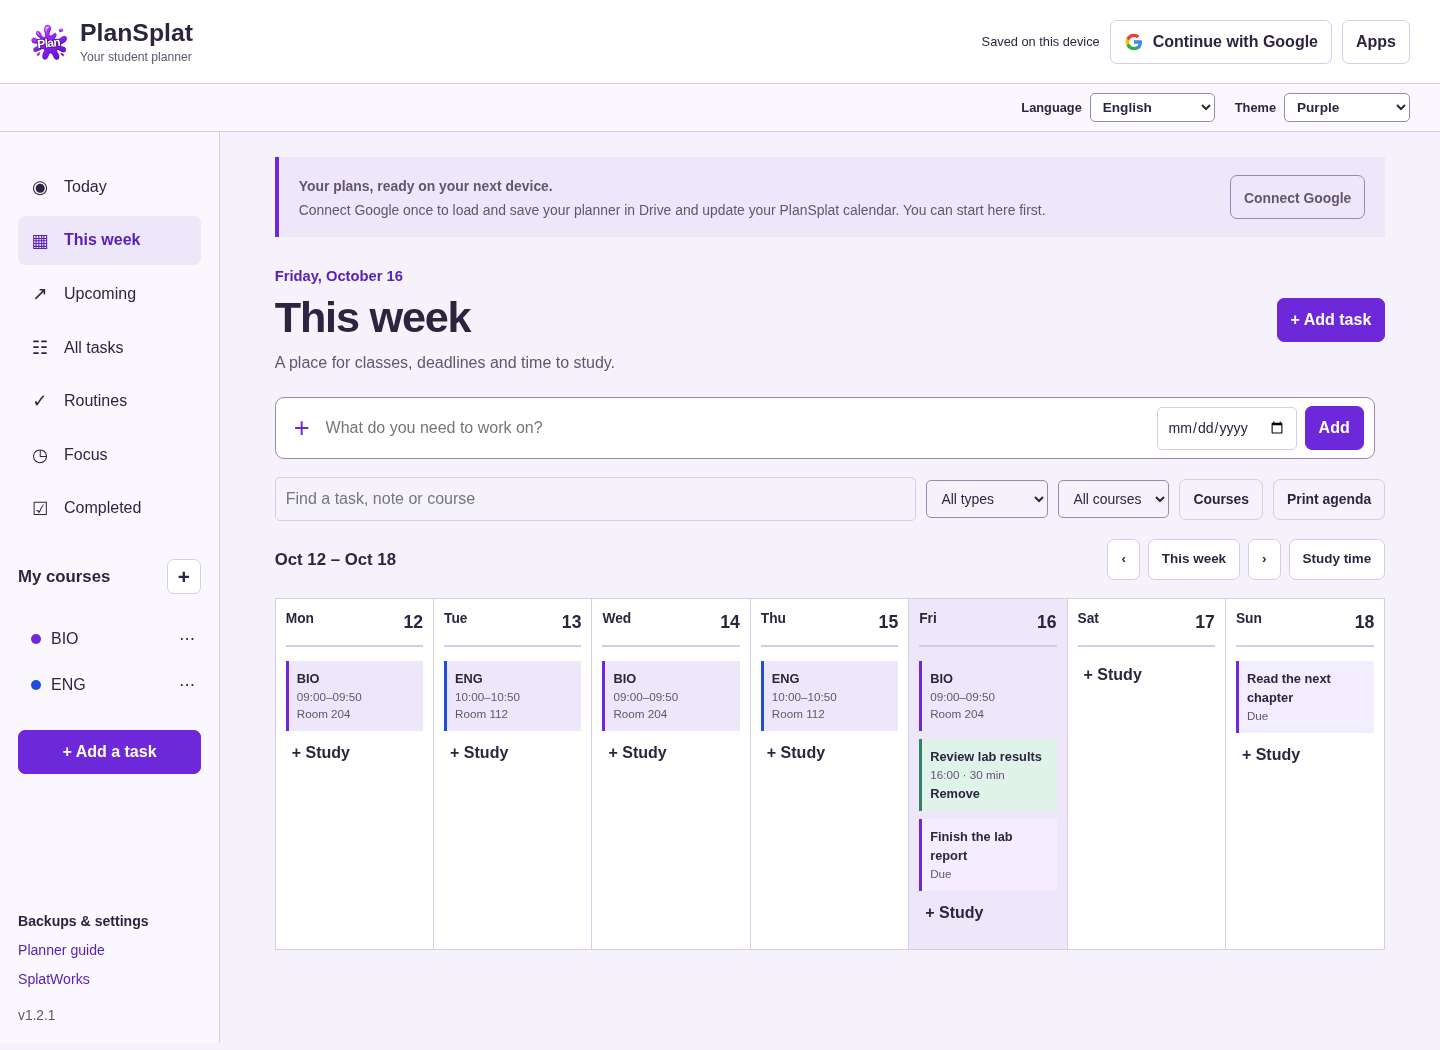Click the Add button in quick-add bar
This screenshot has width=1440, height=1050.
point(1334,428)
